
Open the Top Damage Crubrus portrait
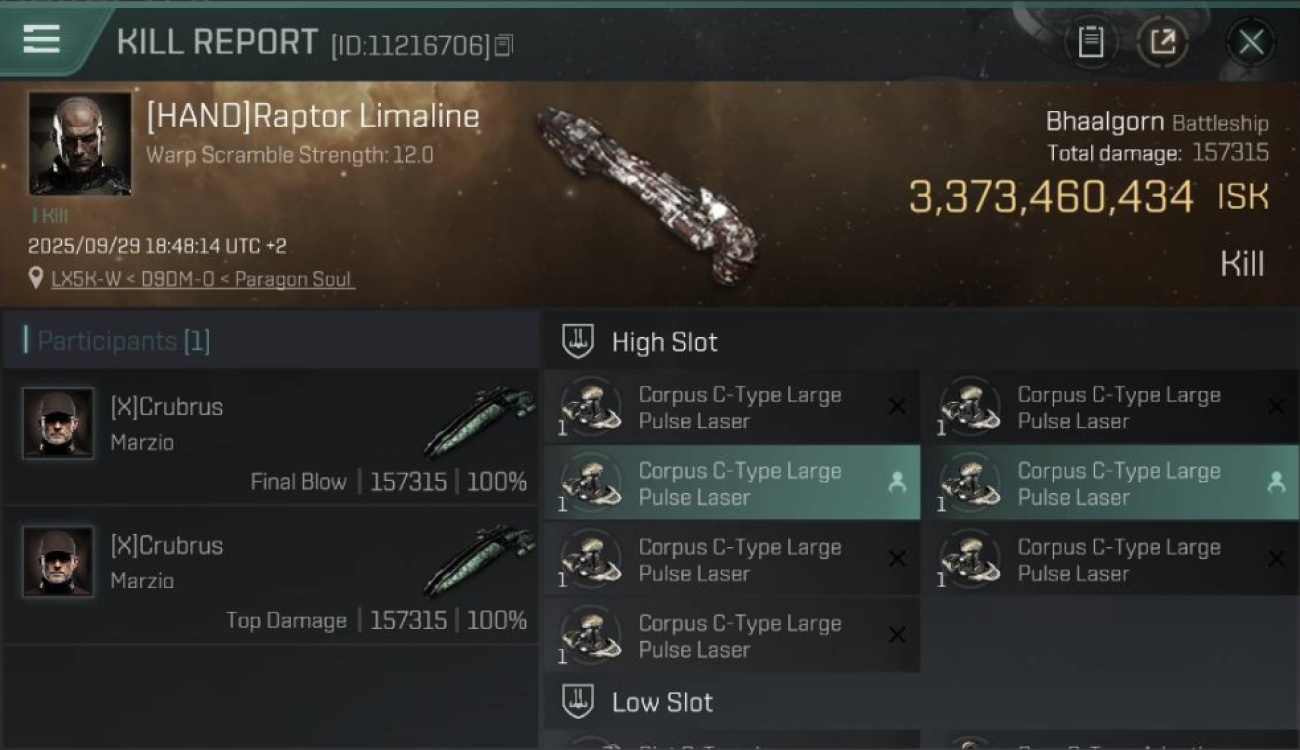(x=58, y=561)
